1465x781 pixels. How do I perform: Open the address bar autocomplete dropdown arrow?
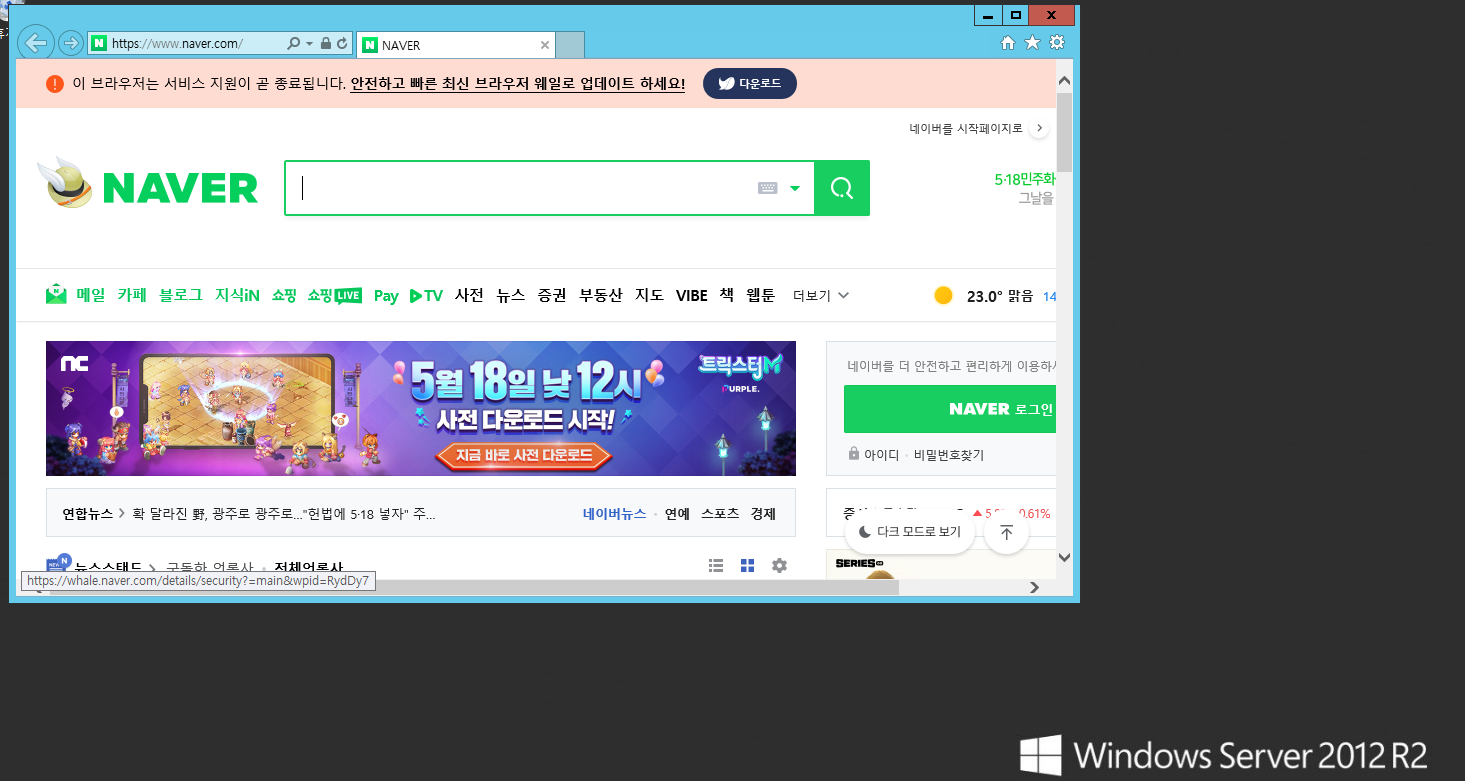point(310,44)
